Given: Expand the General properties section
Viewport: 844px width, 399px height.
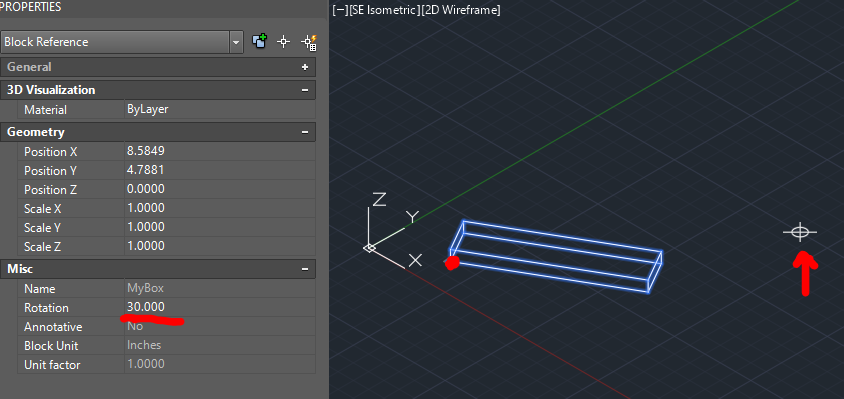Looking at the screenshot, I should [305, 67].
